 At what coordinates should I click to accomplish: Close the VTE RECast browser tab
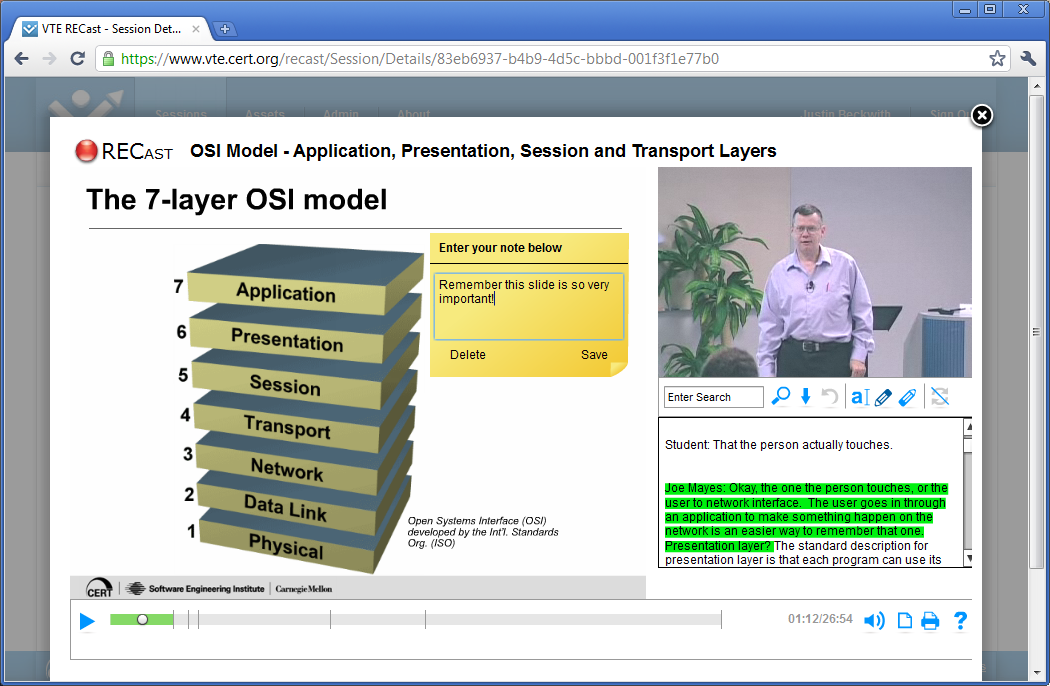coord(196,29)
